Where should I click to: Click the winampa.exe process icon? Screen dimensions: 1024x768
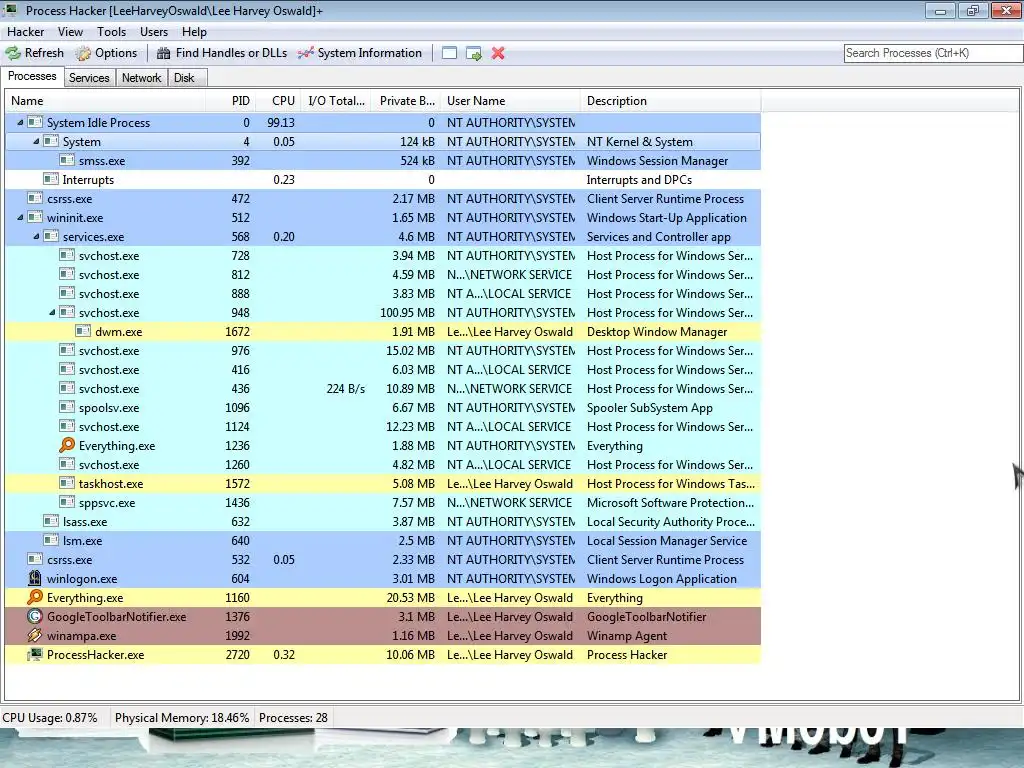click(35, 635)
